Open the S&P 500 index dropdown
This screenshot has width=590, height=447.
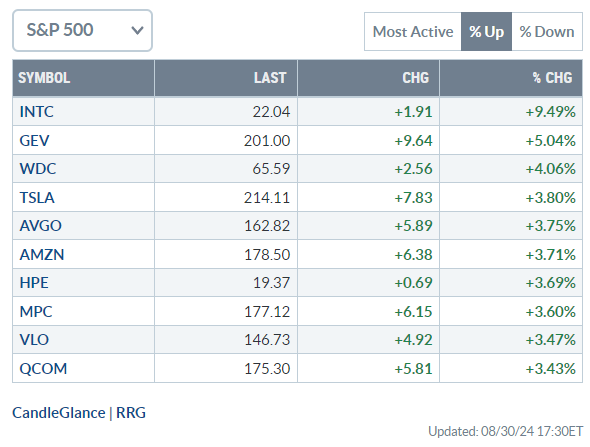tap(82, 30)
